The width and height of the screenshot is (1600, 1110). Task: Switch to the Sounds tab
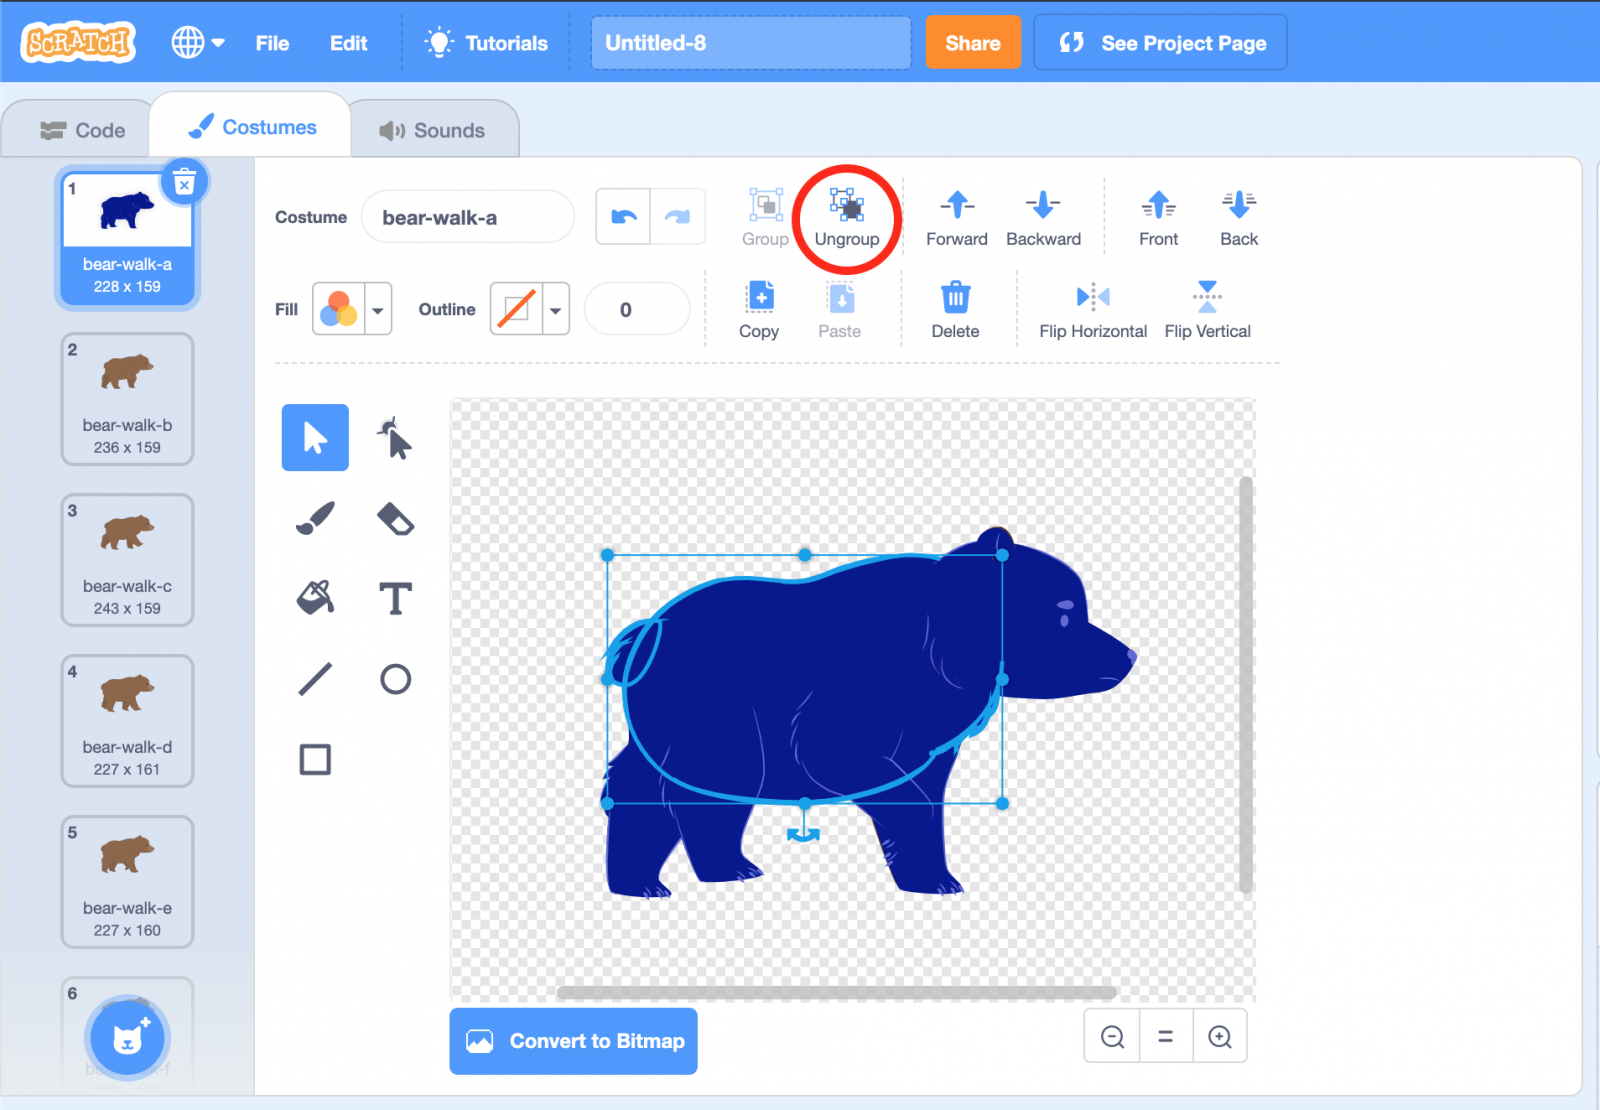tap(434, 128)
